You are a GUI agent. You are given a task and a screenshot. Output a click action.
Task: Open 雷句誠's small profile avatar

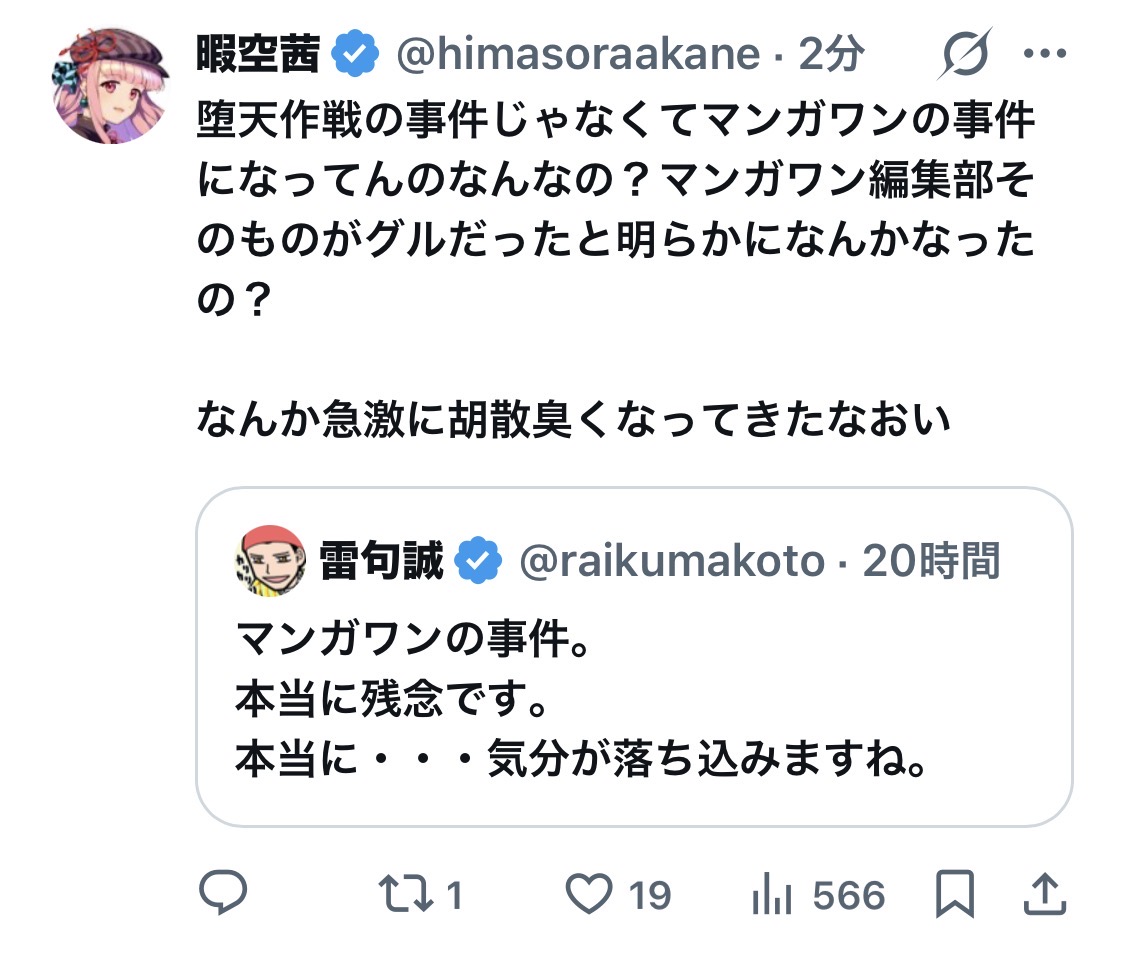[270, 561]
